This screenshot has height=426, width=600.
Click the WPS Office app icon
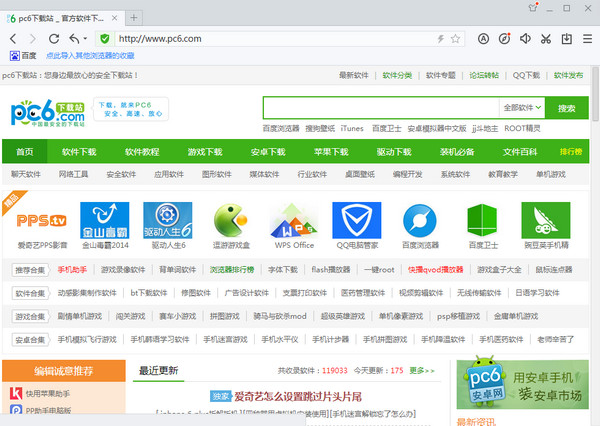(x=293, y=221)
